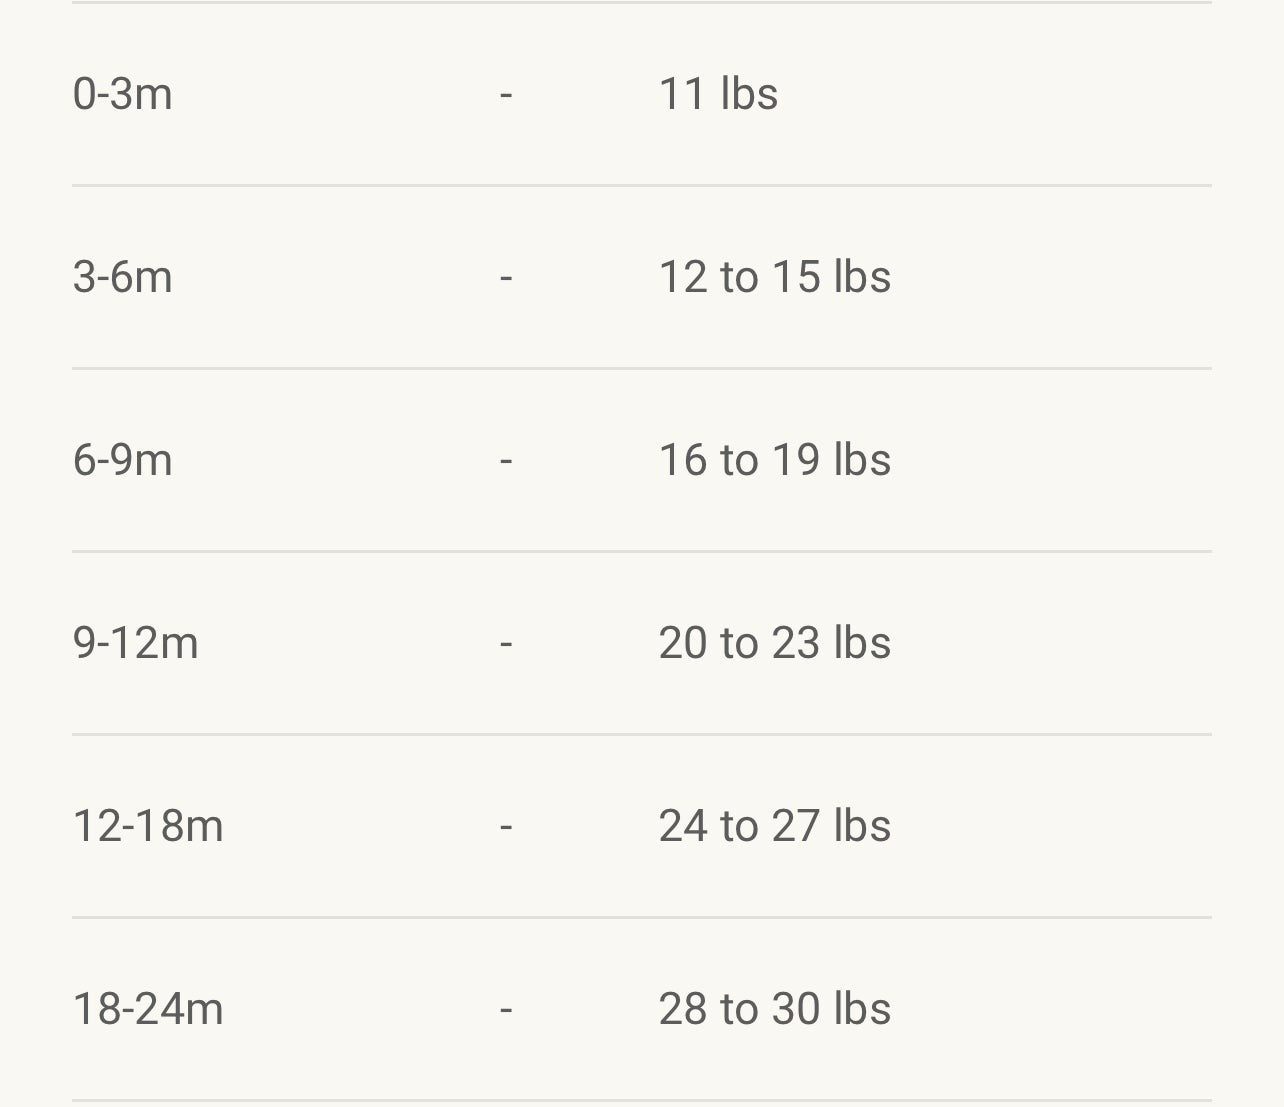Image resolution: width=1284 pixels, height=1107 pixels.
Task: Select the dash in the 6-9m row
Action: (506, 461)
